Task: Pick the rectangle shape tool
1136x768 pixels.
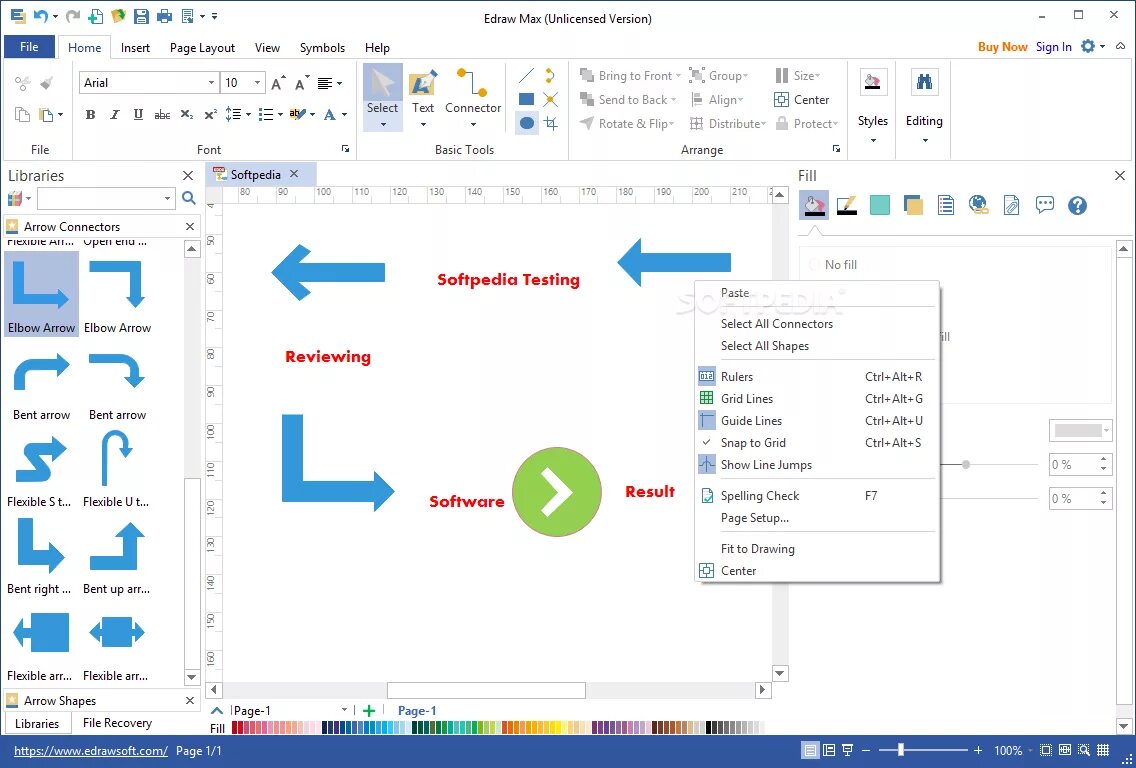Action: click(x=527, y=99)
